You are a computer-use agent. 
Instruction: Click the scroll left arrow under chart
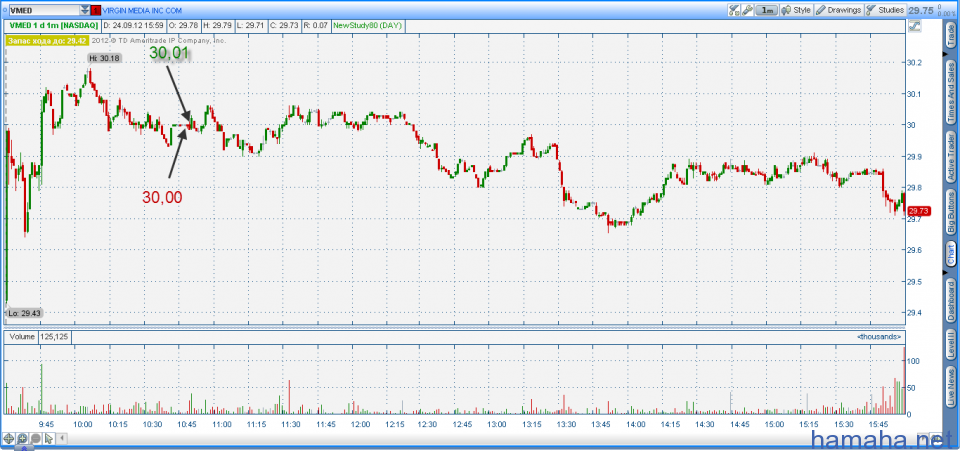click(61, 438)
